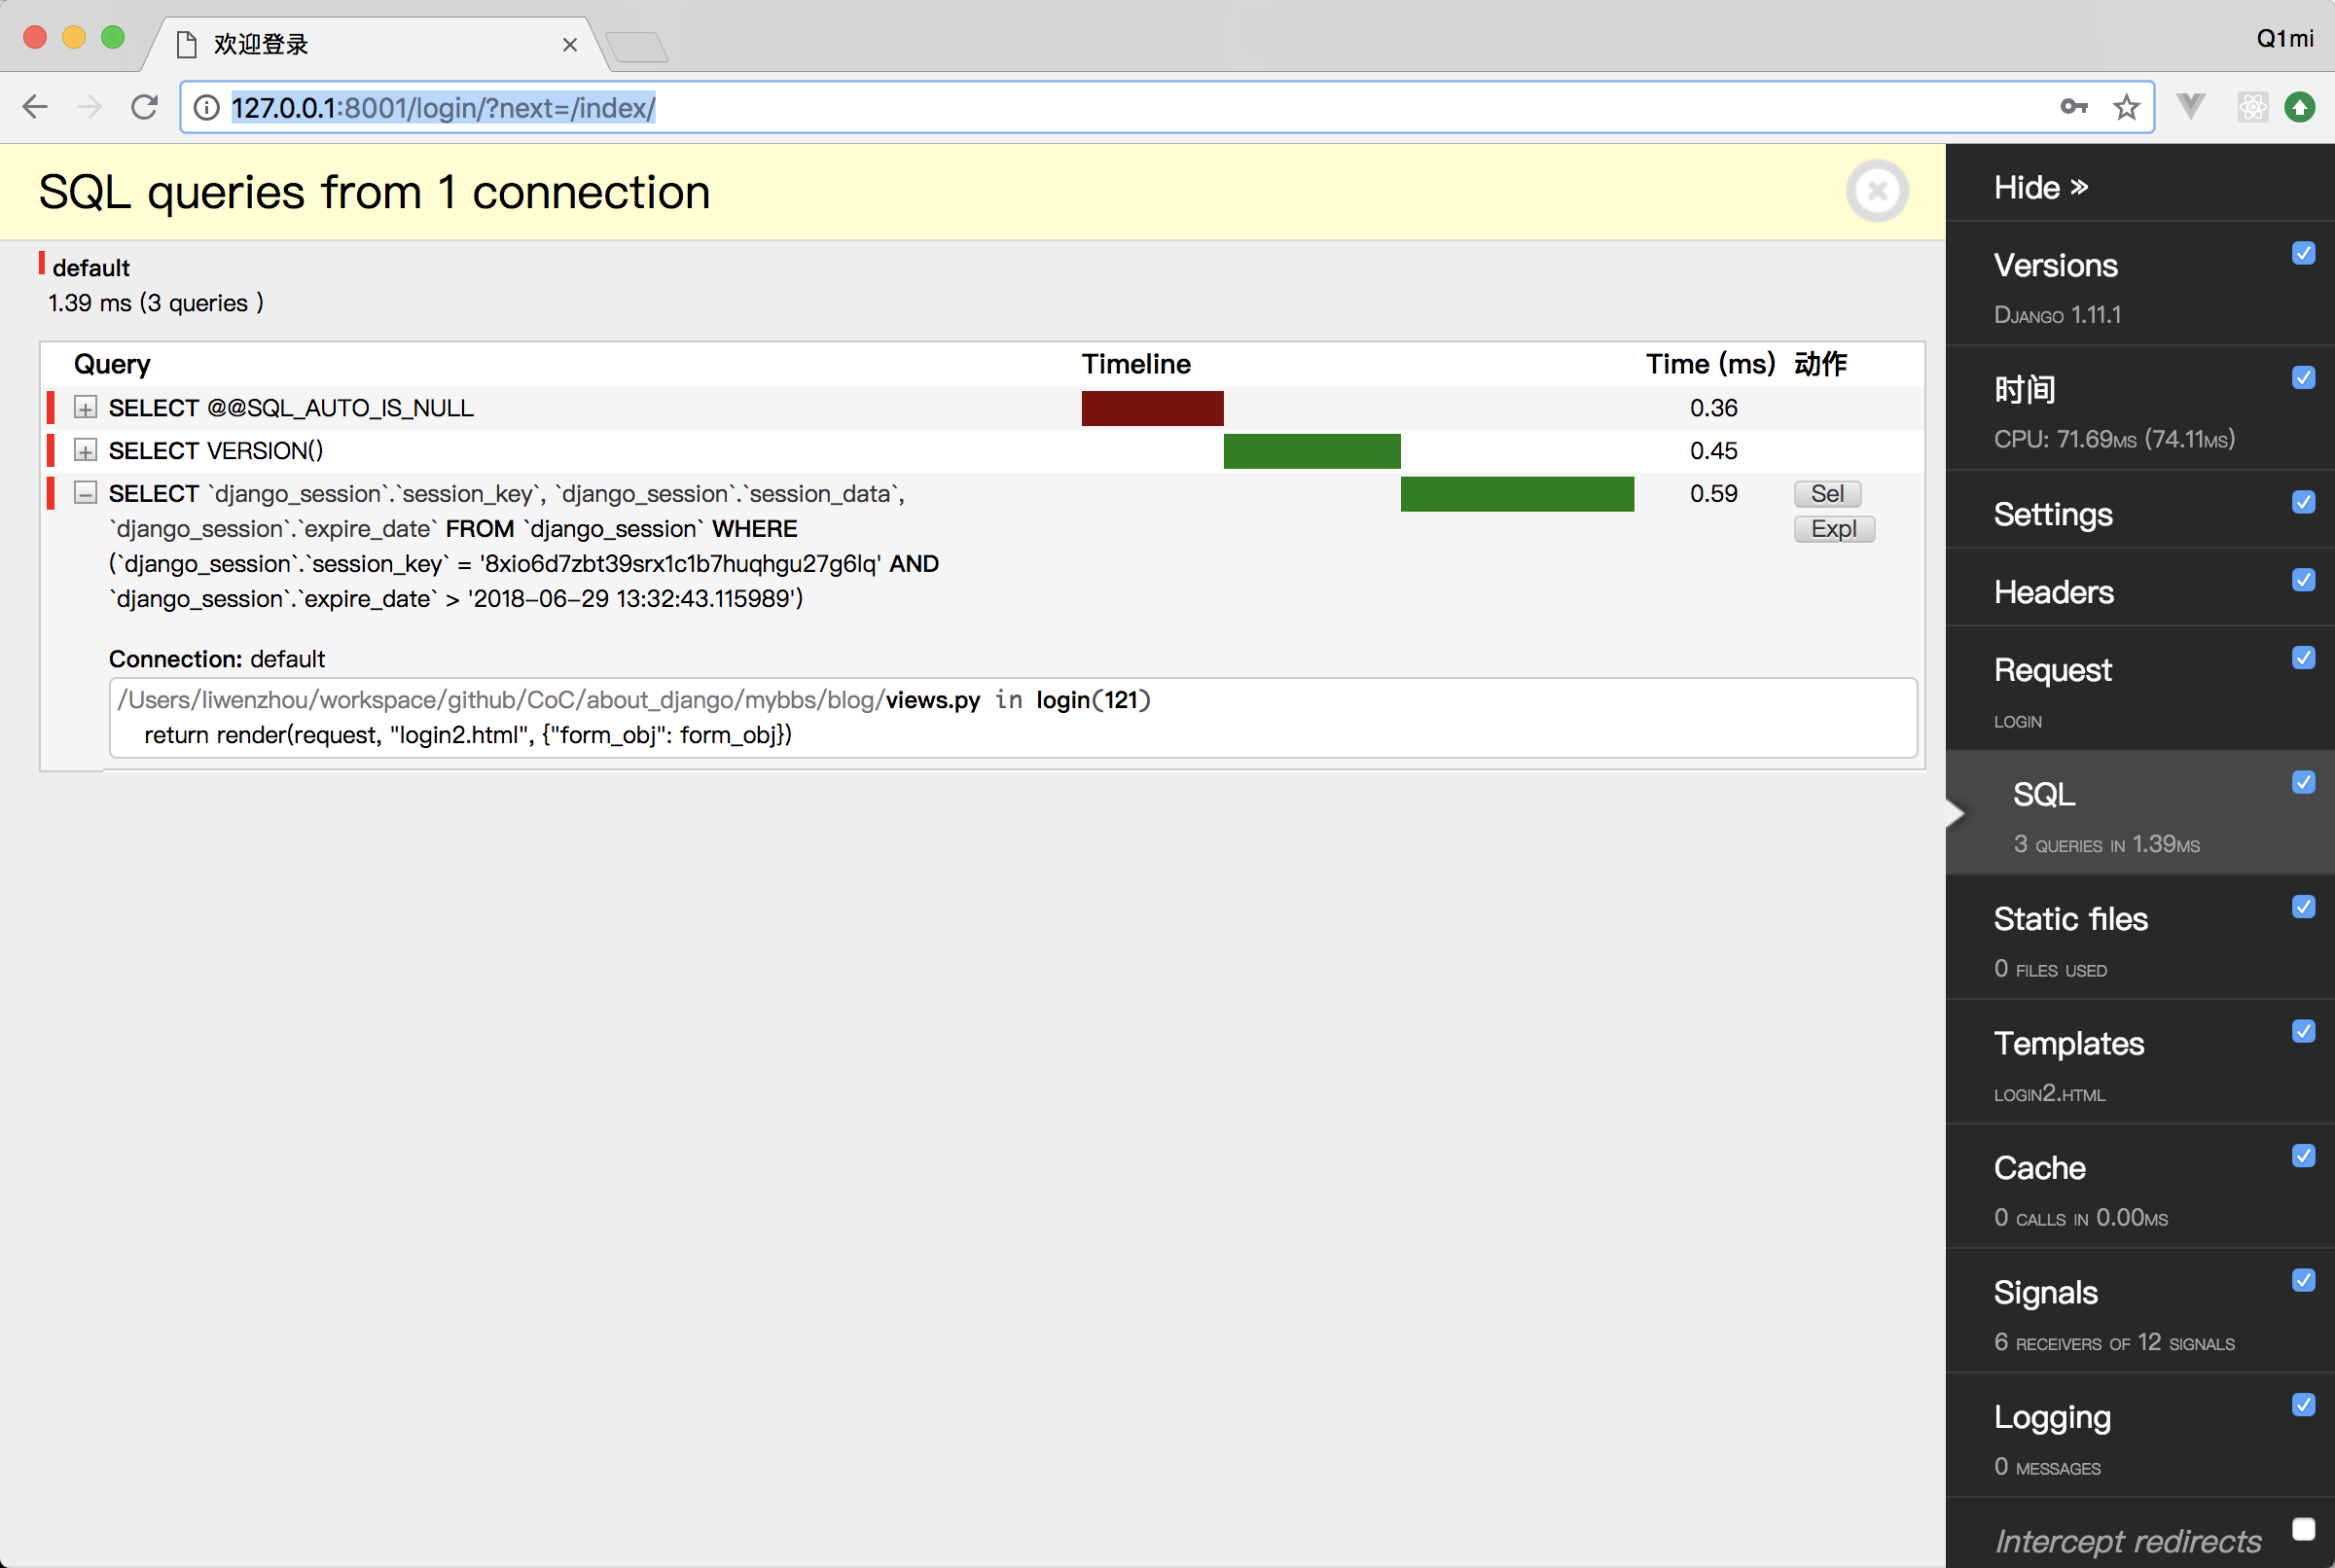Click the timeline bar for SELECT VERSION query
2335x1568 pixels.
pos(1312,449)
